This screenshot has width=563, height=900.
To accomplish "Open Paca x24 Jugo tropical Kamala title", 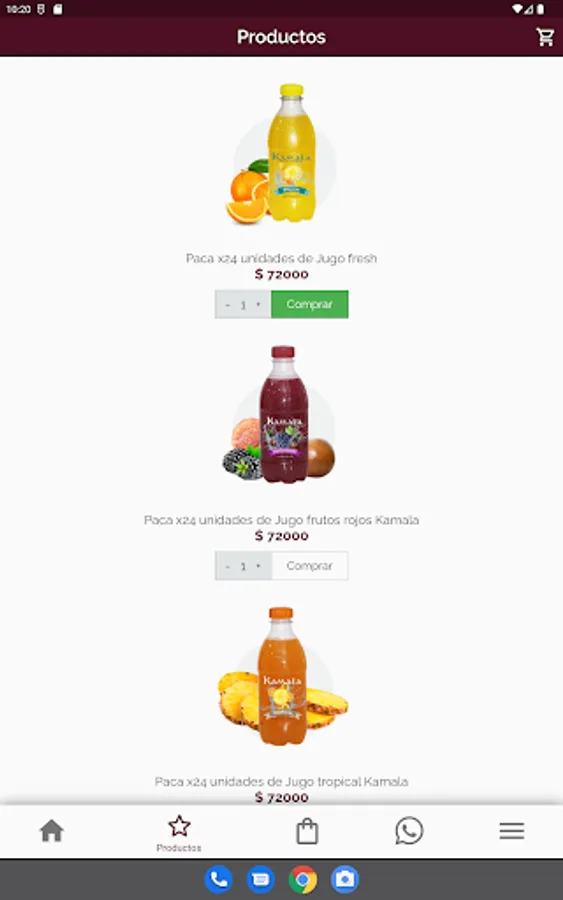I will [281, 782].
